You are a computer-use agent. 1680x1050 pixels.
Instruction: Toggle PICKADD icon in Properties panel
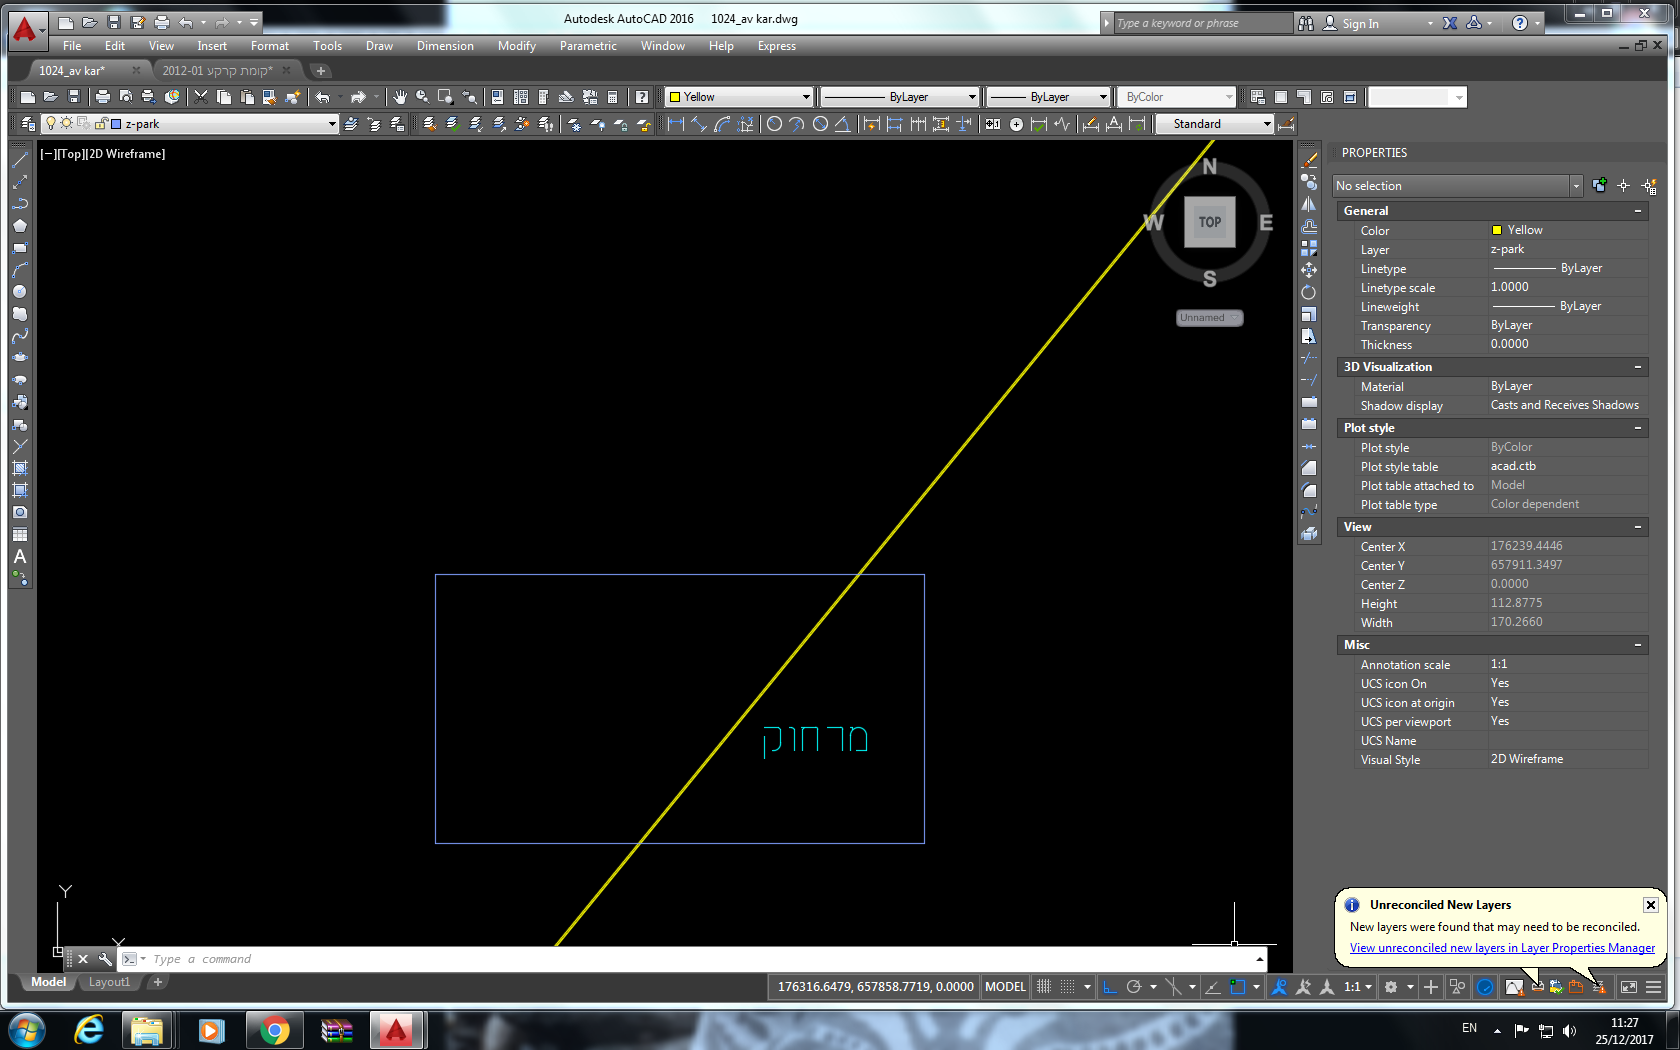point(1599,186)
